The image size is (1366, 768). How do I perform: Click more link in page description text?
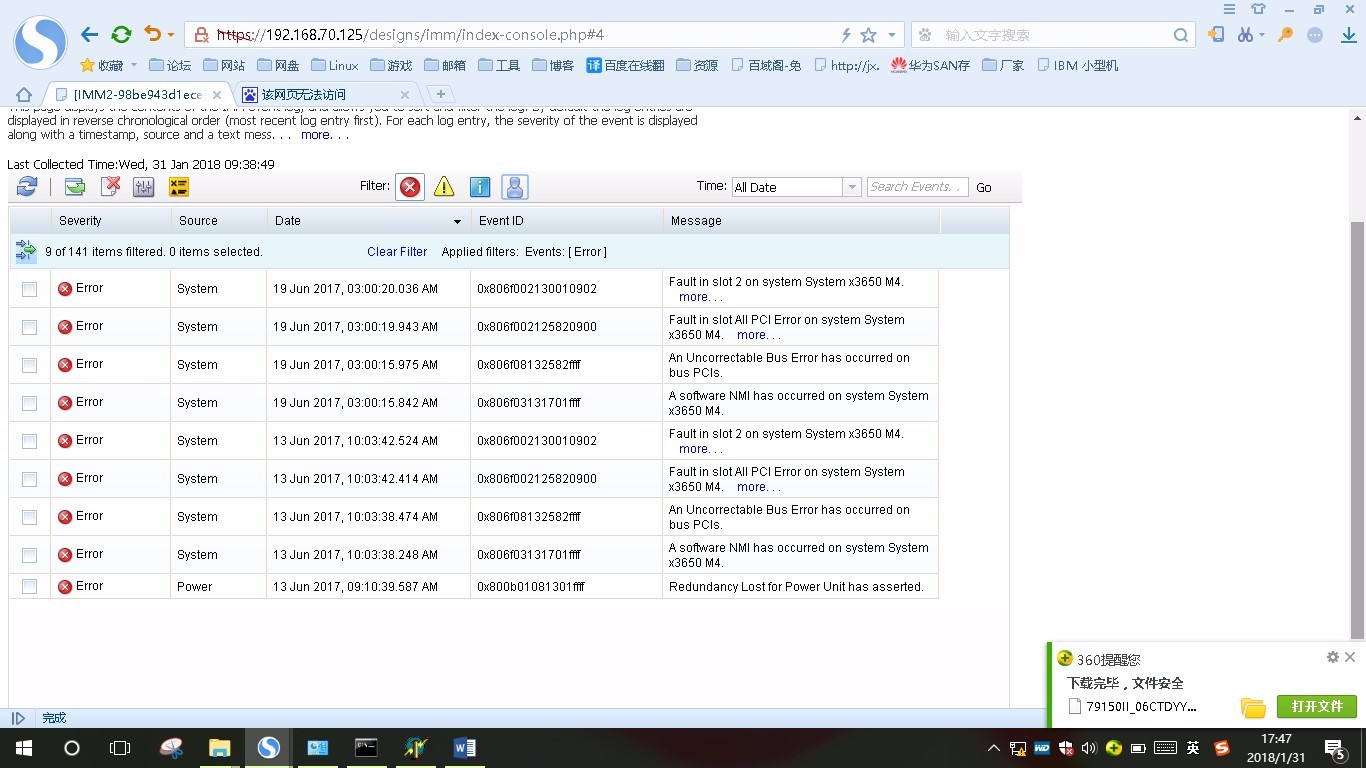click(325, 135)
